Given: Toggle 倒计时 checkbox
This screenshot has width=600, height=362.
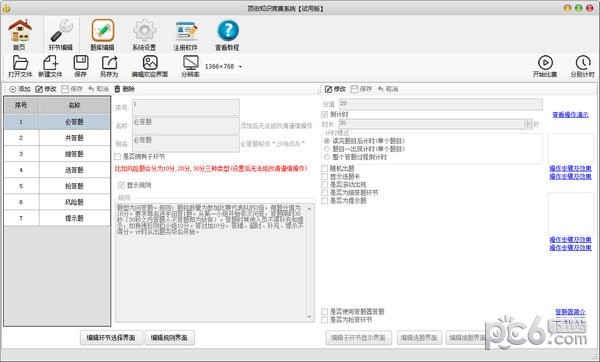Looking at the screenshot, I should click(x=324, y=114).
